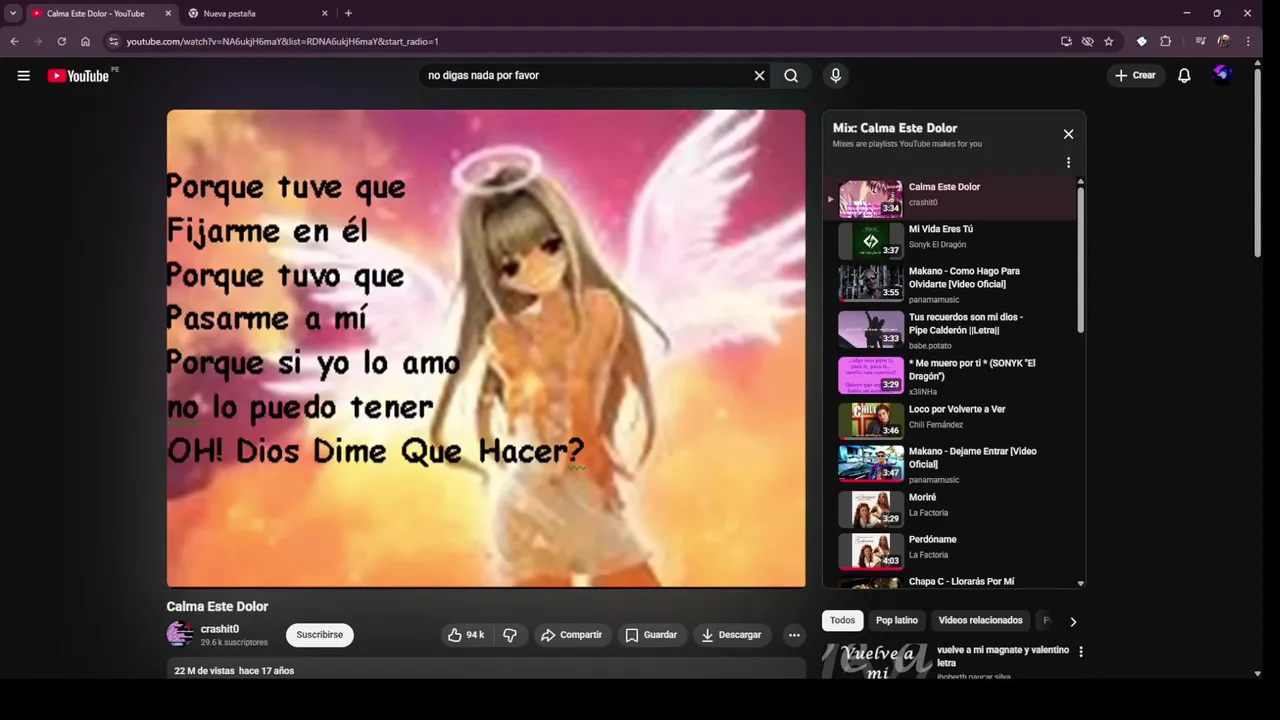The height and width of the screenshot is (720, 1280).
Task: Install app icon in address bar
Action: click(1066, 41)
